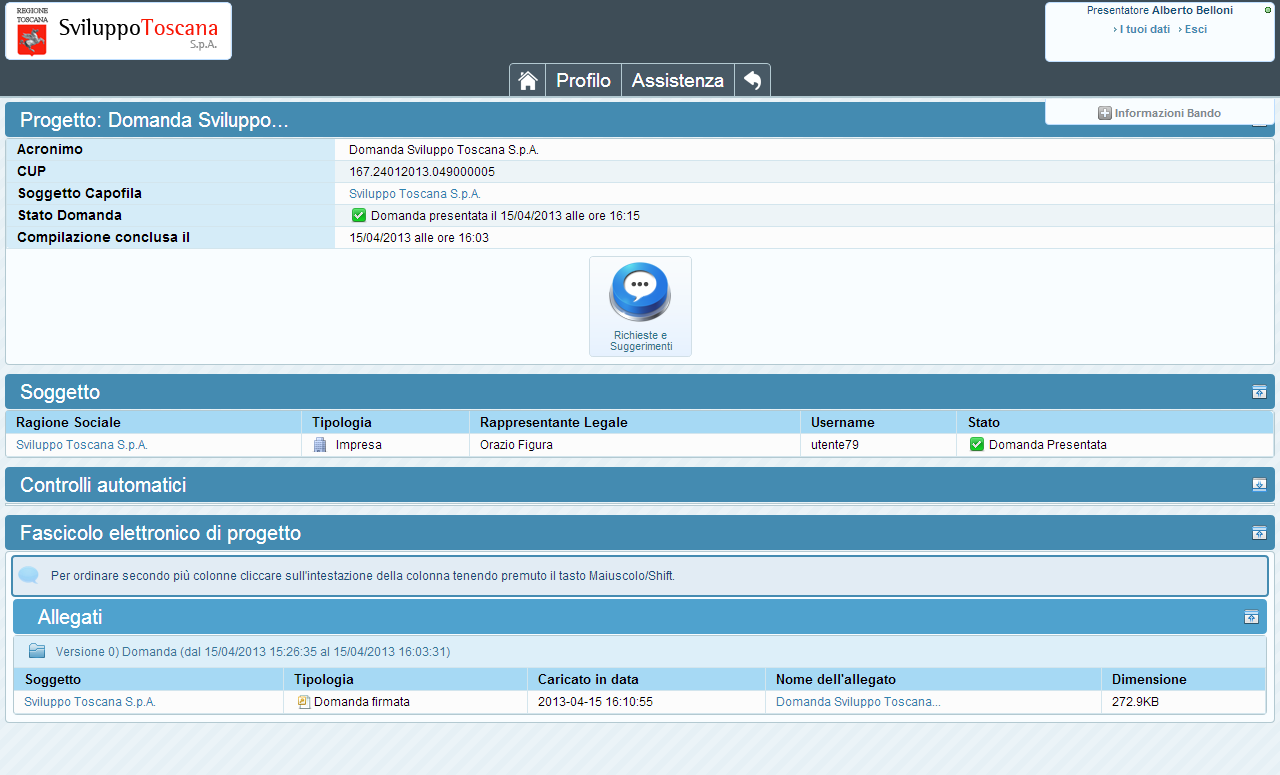The image size is (1280, 775).
Task: Open Soggetto Capofila Sviluppo Toscana S.p.A. link
Action: coord(415,193)
